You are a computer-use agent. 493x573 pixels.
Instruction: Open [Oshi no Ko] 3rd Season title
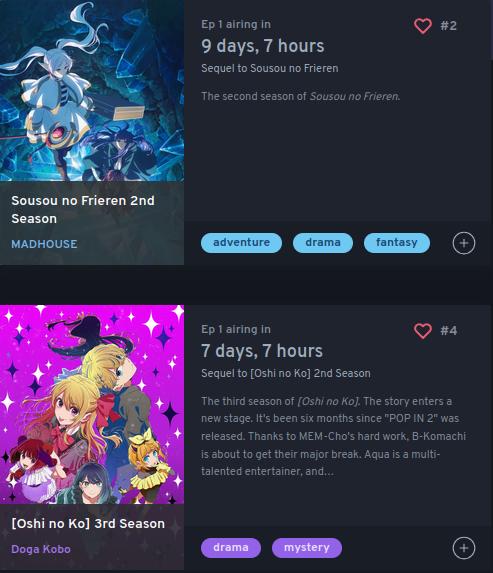click(88, 524)
